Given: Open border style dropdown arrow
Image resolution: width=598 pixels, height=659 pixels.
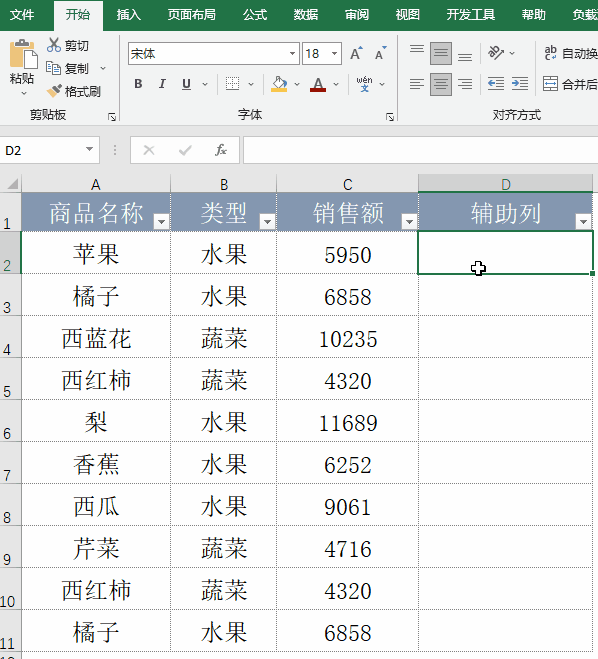Looking at the screenshot, I should tap(251, 84).
